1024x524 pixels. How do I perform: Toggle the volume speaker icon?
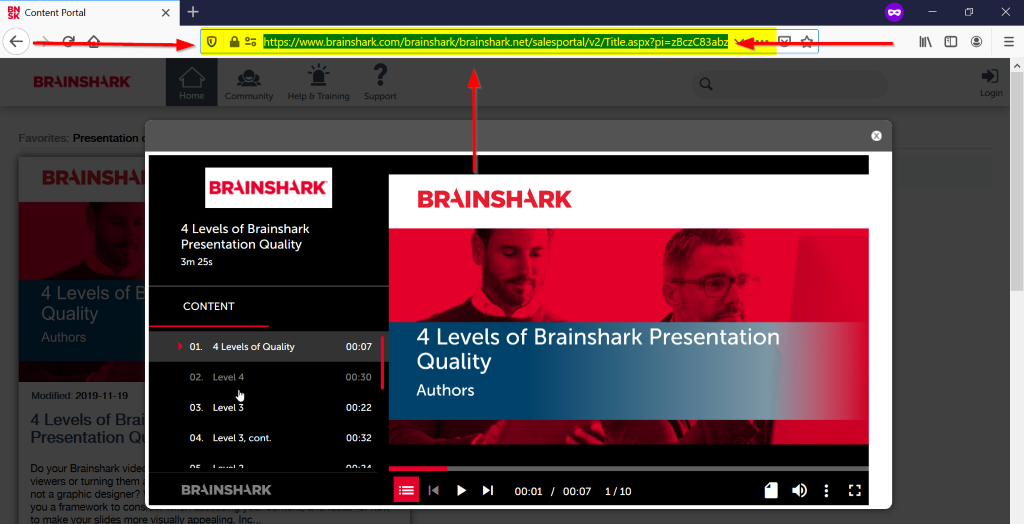click(799, 491)
